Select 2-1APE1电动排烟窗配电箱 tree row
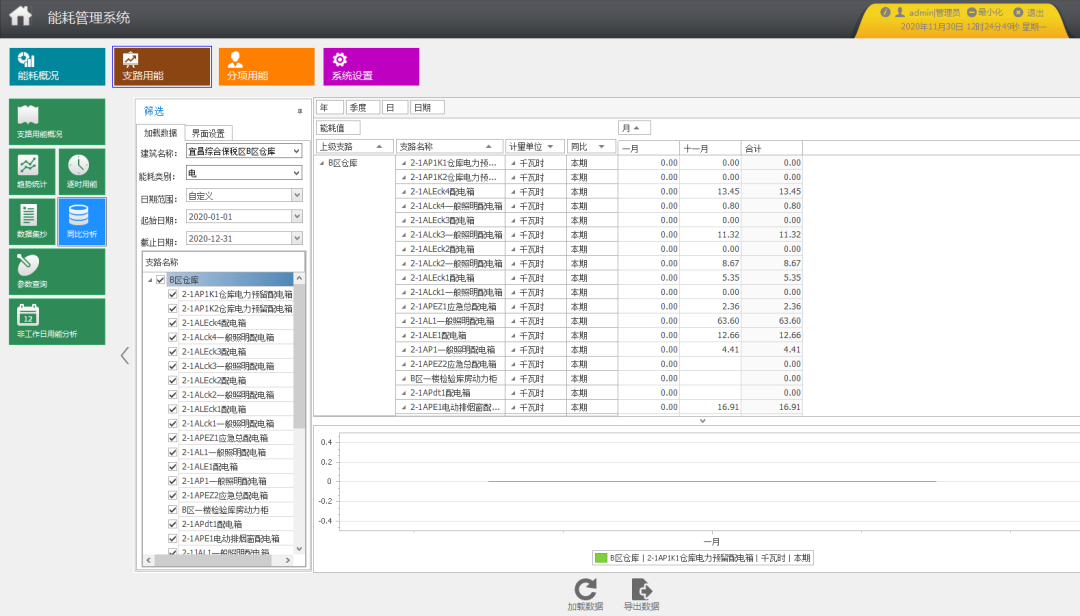1080x616 pixels. [230, 539]
